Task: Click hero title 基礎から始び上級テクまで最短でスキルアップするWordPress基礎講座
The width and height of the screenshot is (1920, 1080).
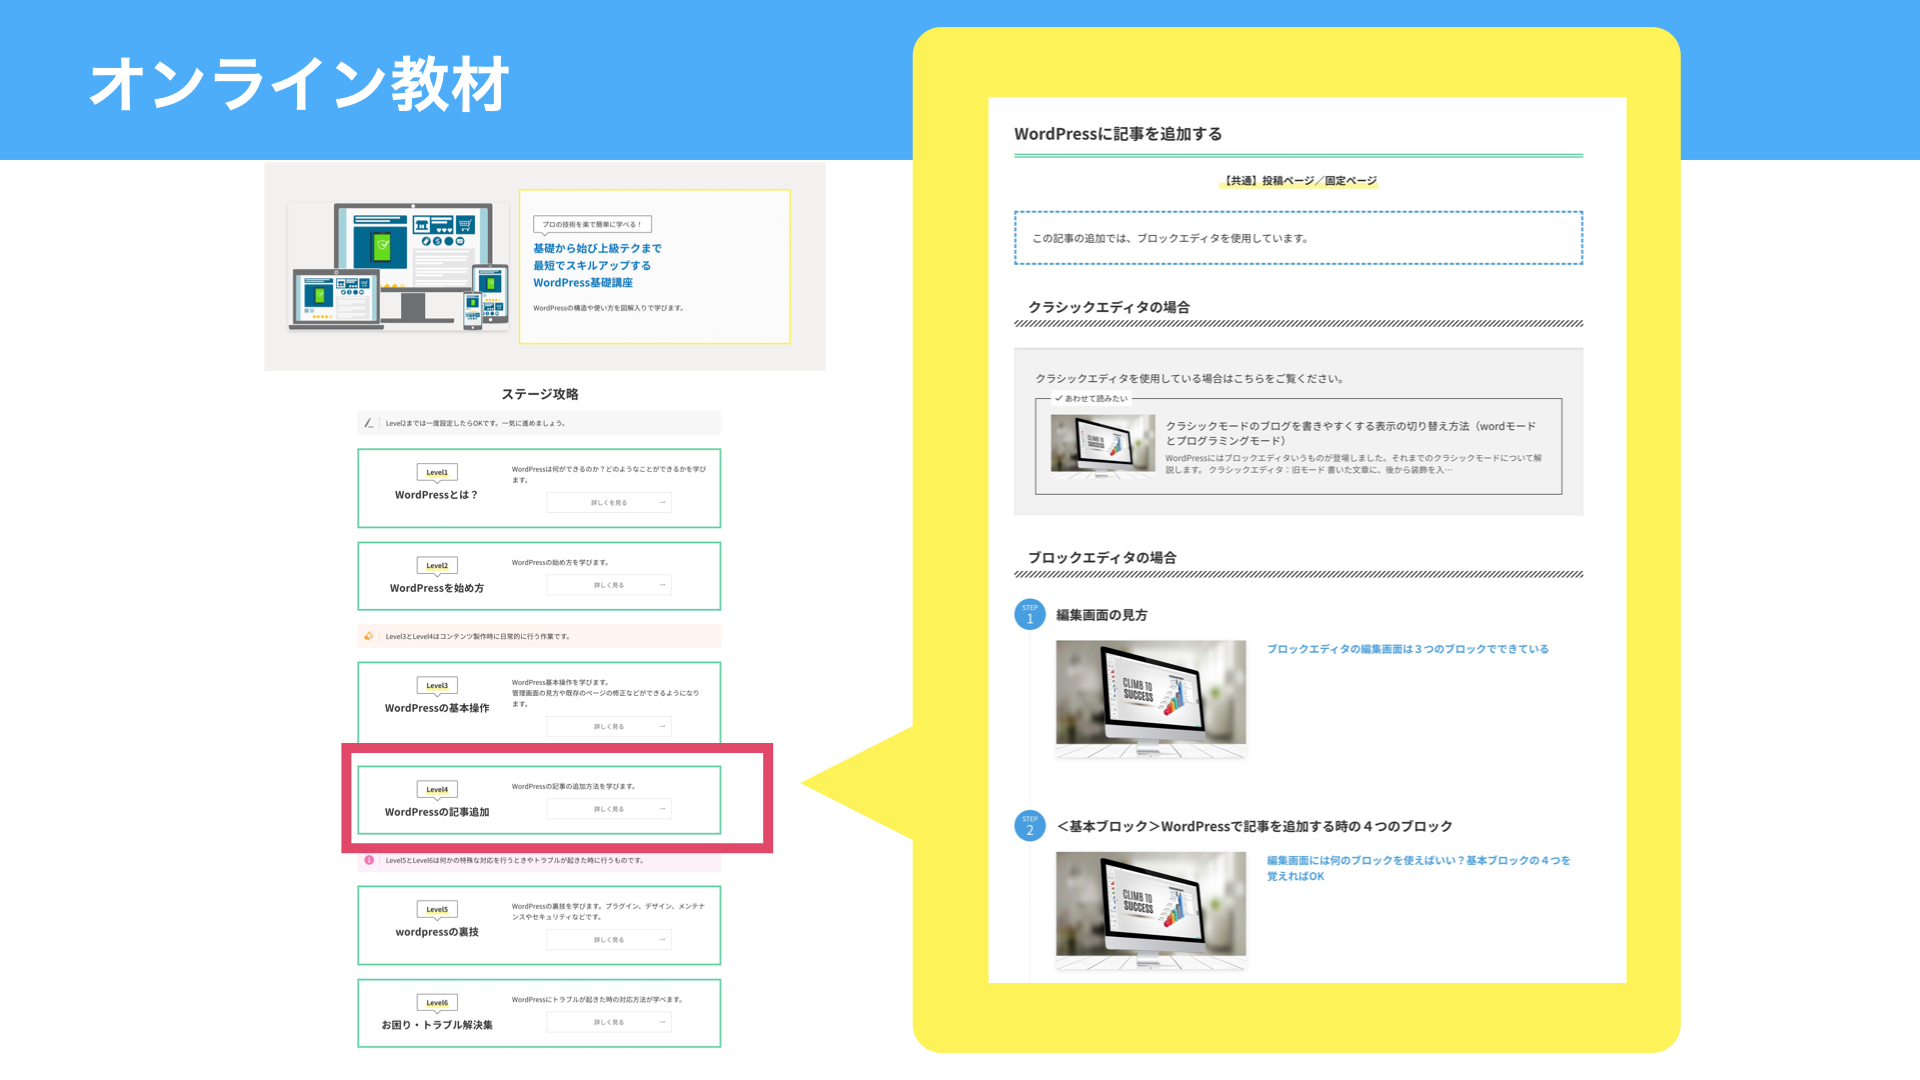Action: (597, 265)
